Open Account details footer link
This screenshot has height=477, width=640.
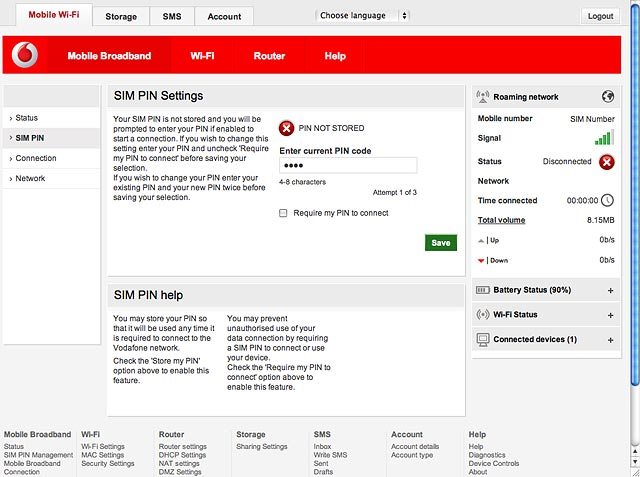coord(415,446)
